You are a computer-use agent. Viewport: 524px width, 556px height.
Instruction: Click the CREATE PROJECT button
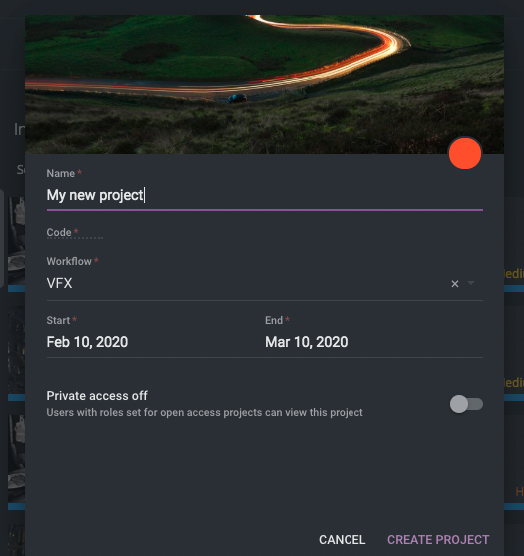[x=438, y=540]
